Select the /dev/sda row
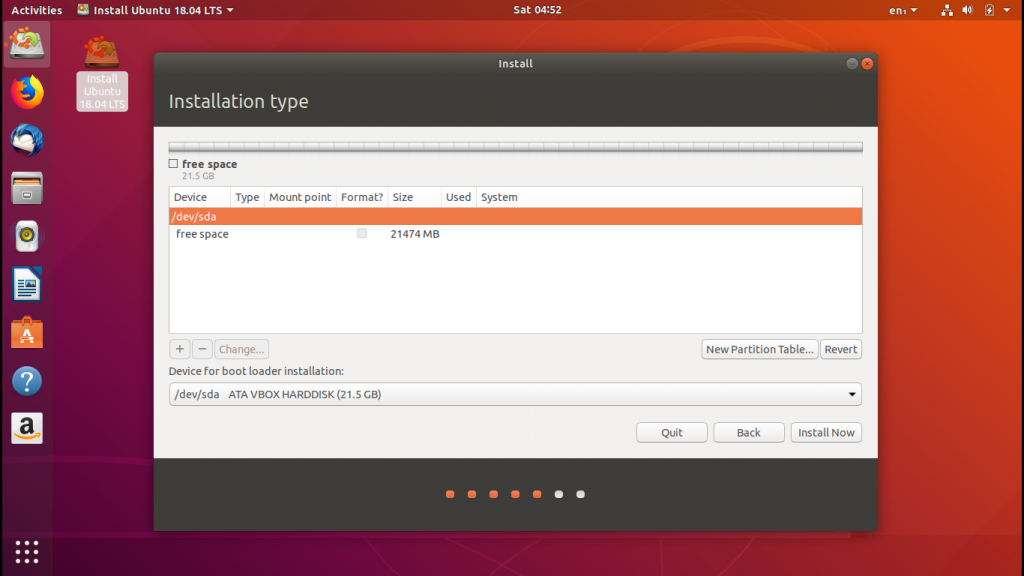The image size is (1024, 576). (x=515, y=216)
